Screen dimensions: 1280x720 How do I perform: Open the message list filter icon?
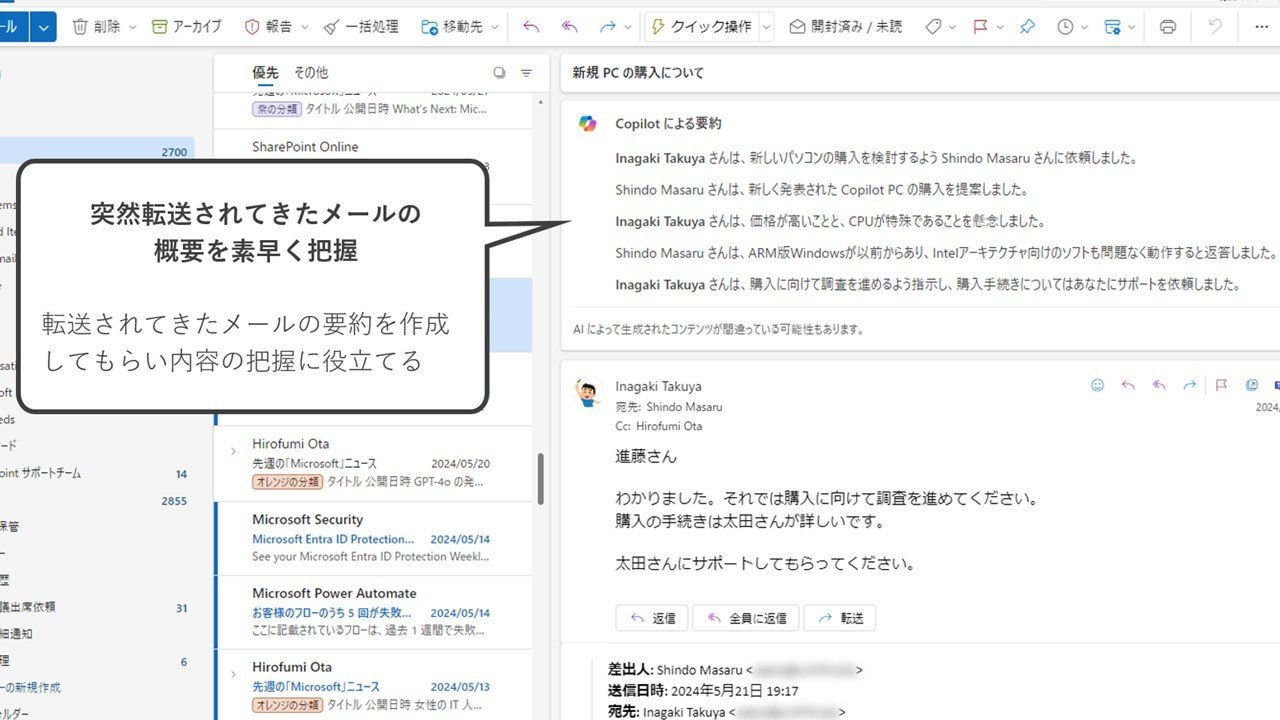[x=527, y=73]
